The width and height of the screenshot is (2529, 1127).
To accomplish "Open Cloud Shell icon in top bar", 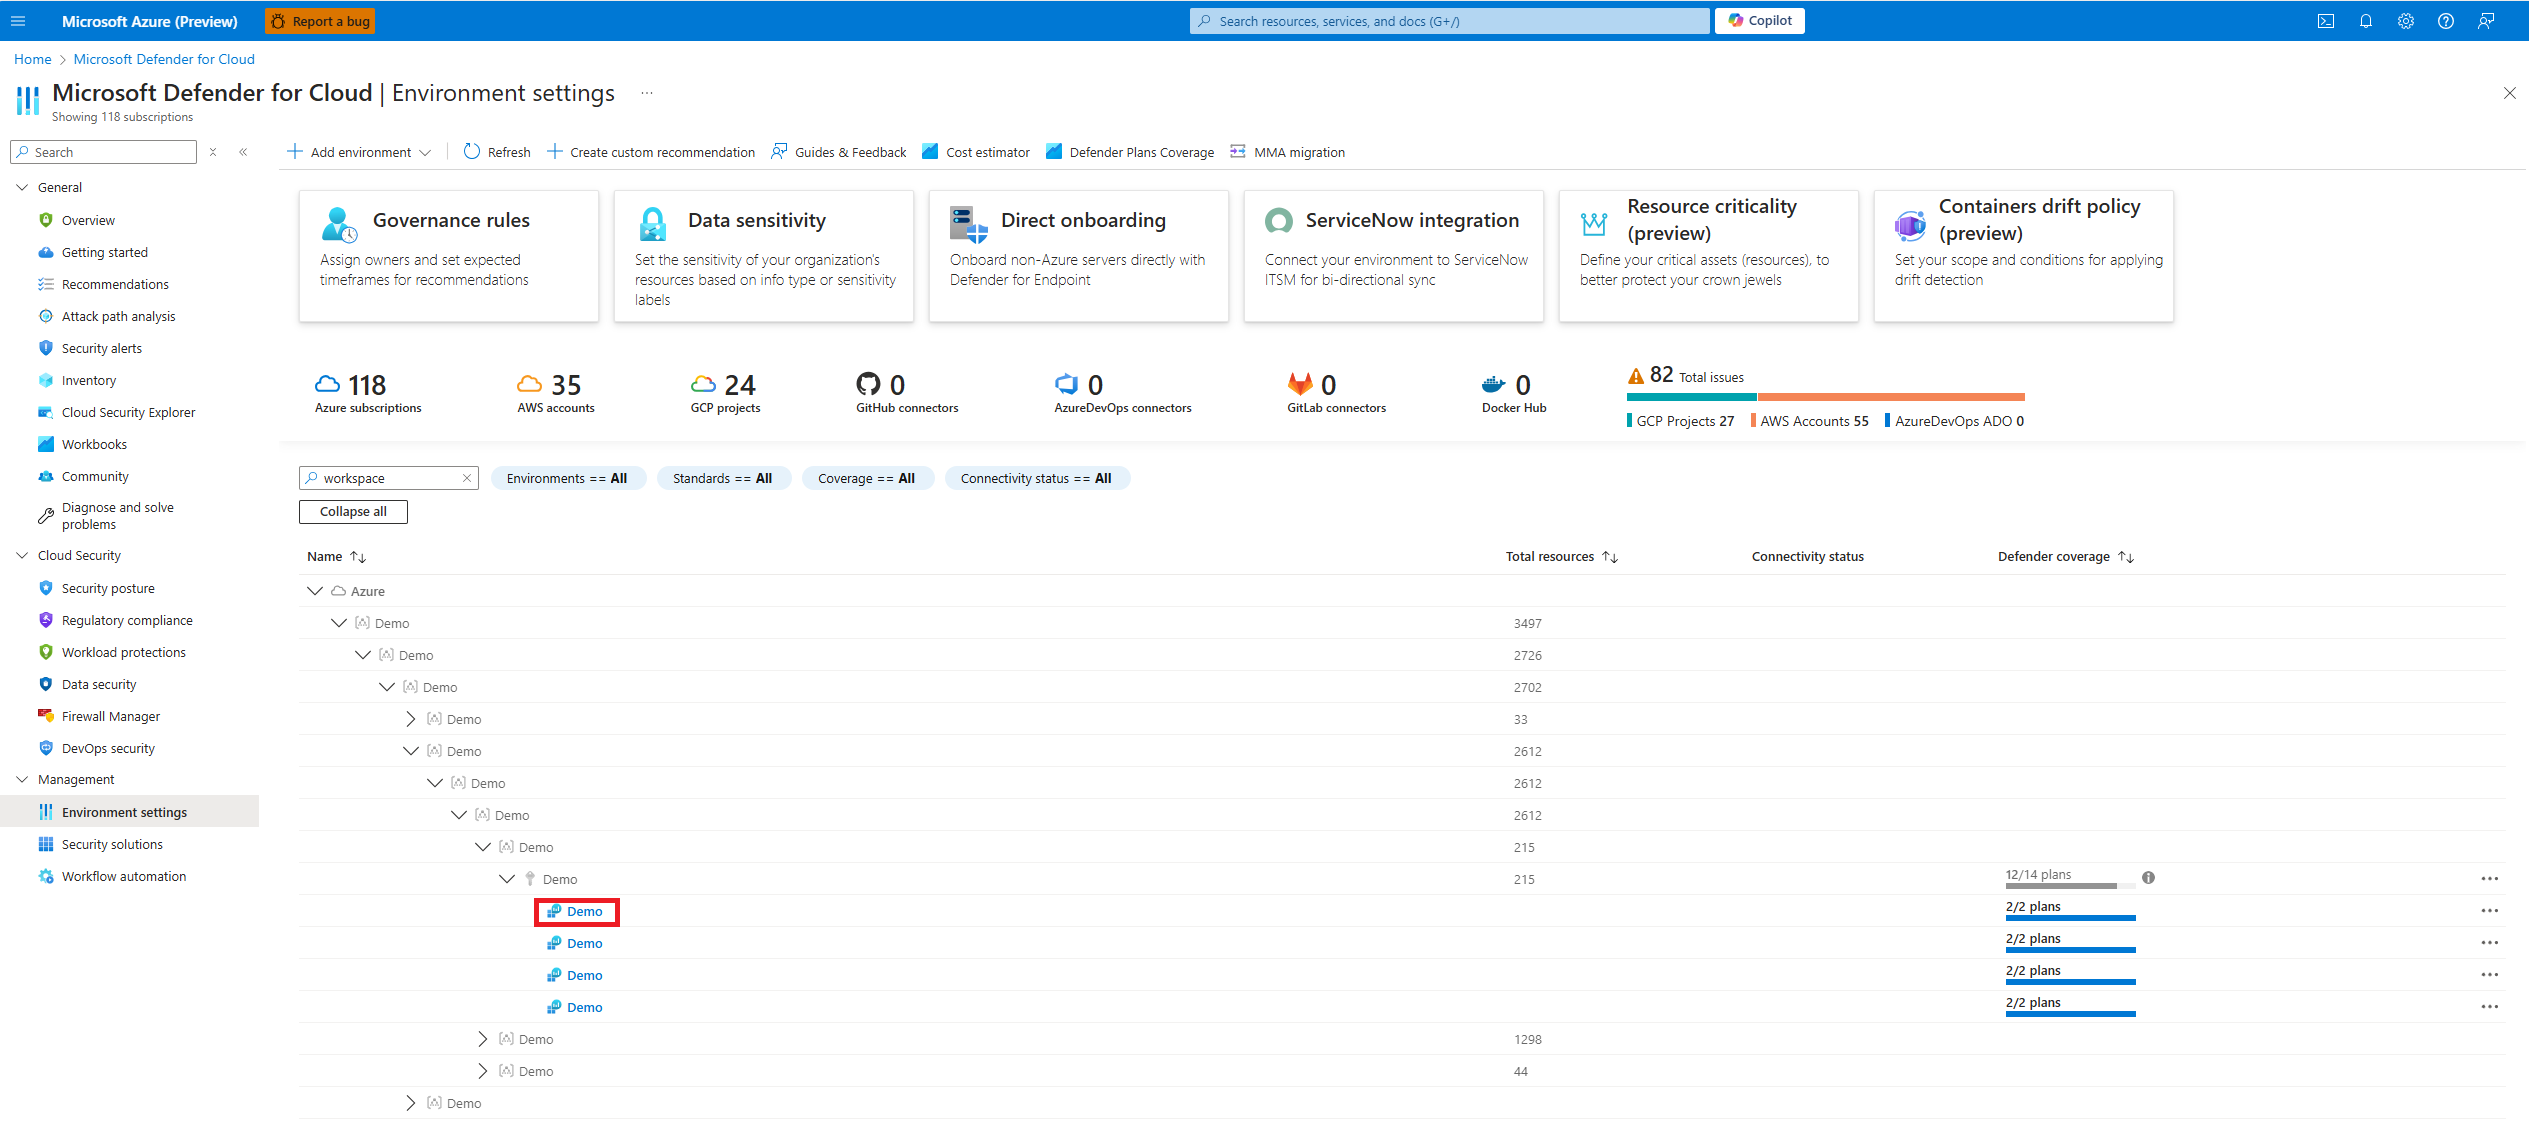I will (x=2326, y=21).
